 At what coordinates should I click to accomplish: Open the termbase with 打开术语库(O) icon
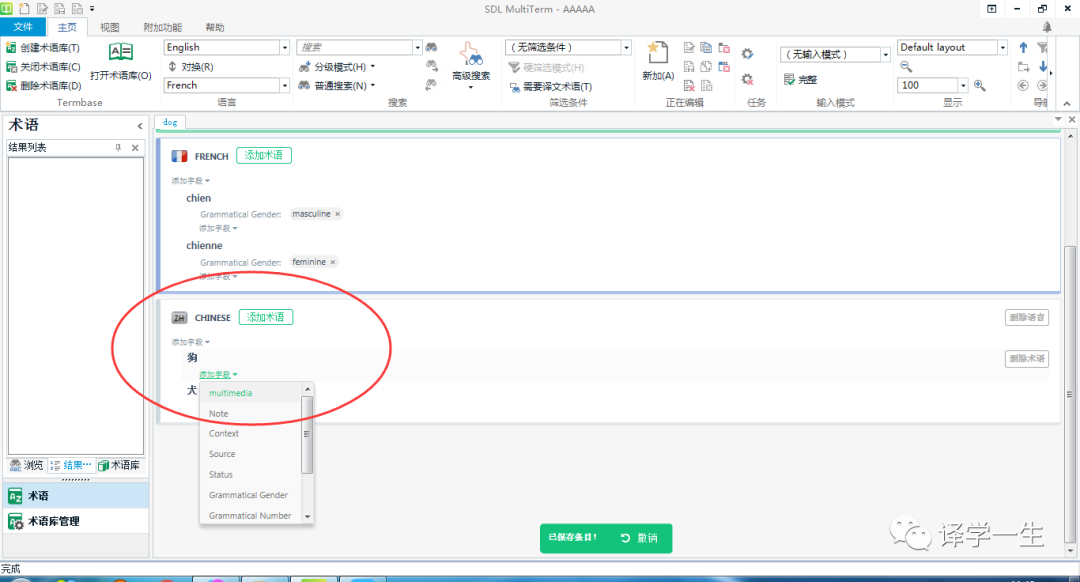tap(121, 52)
